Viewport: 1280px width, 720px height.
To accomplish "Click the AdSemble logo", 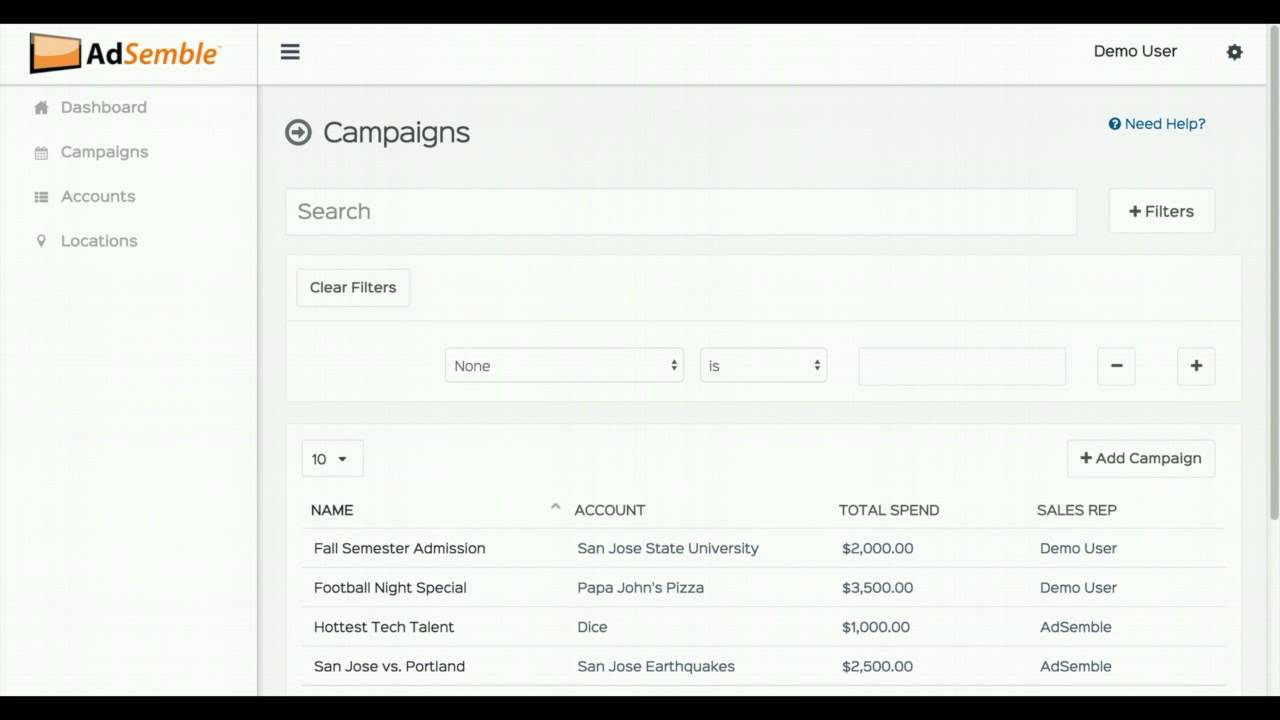I will (x=125, y=53).
